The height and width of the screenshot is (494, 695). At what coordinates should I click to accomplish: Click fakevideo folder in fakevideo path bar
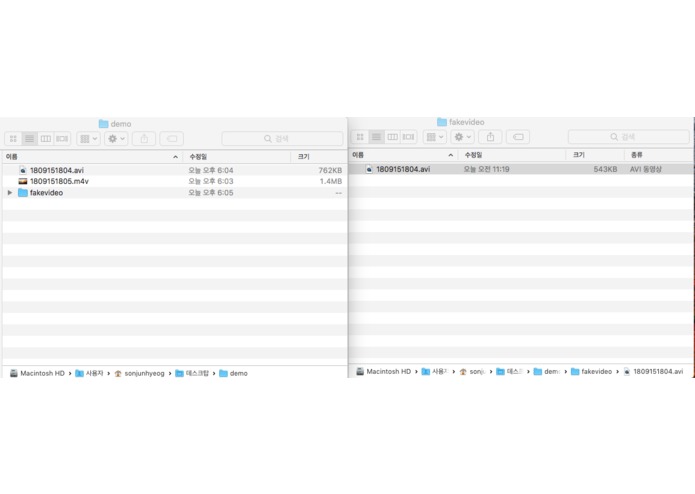point(591,371)
